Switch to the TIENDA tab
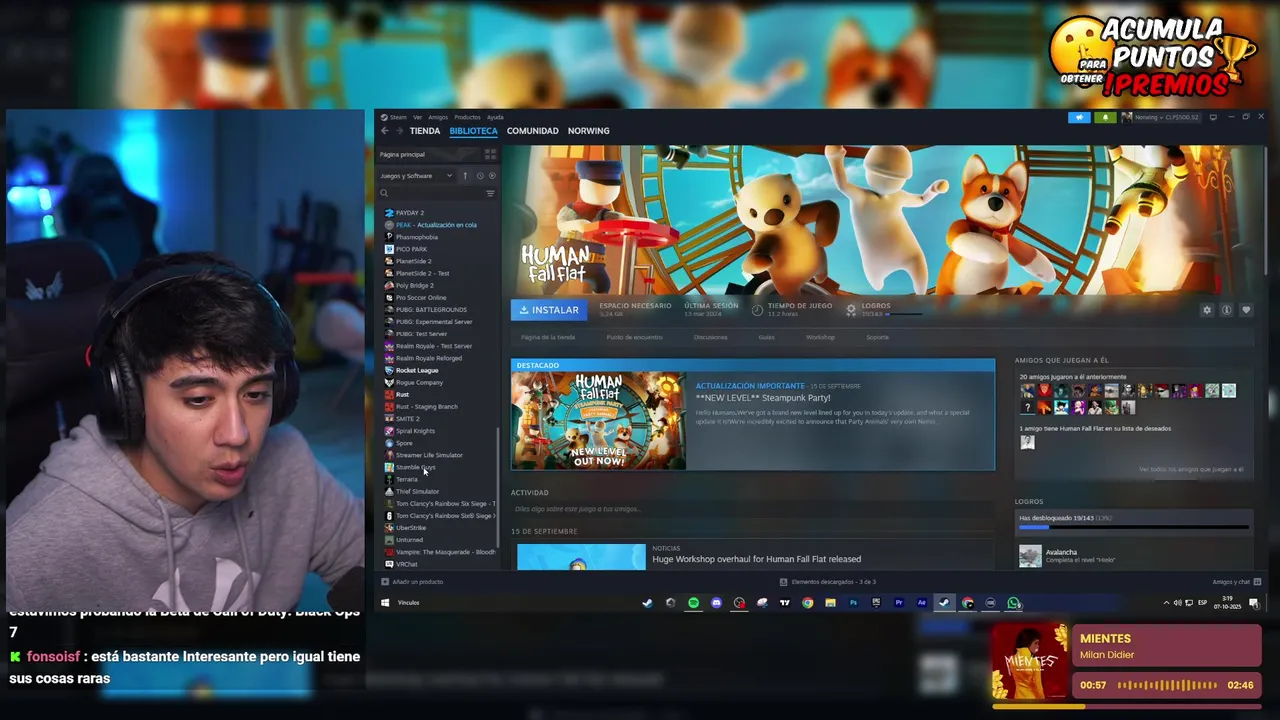 [x=425, y=131]
